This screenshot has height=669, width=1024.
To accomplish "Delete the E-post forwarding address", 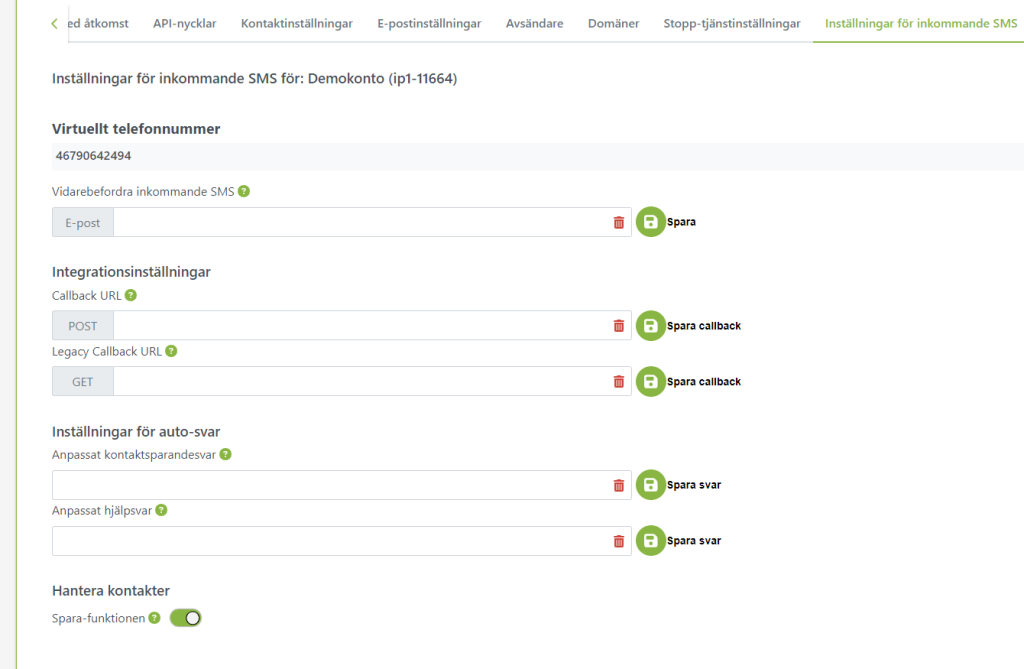I will 618,223.
